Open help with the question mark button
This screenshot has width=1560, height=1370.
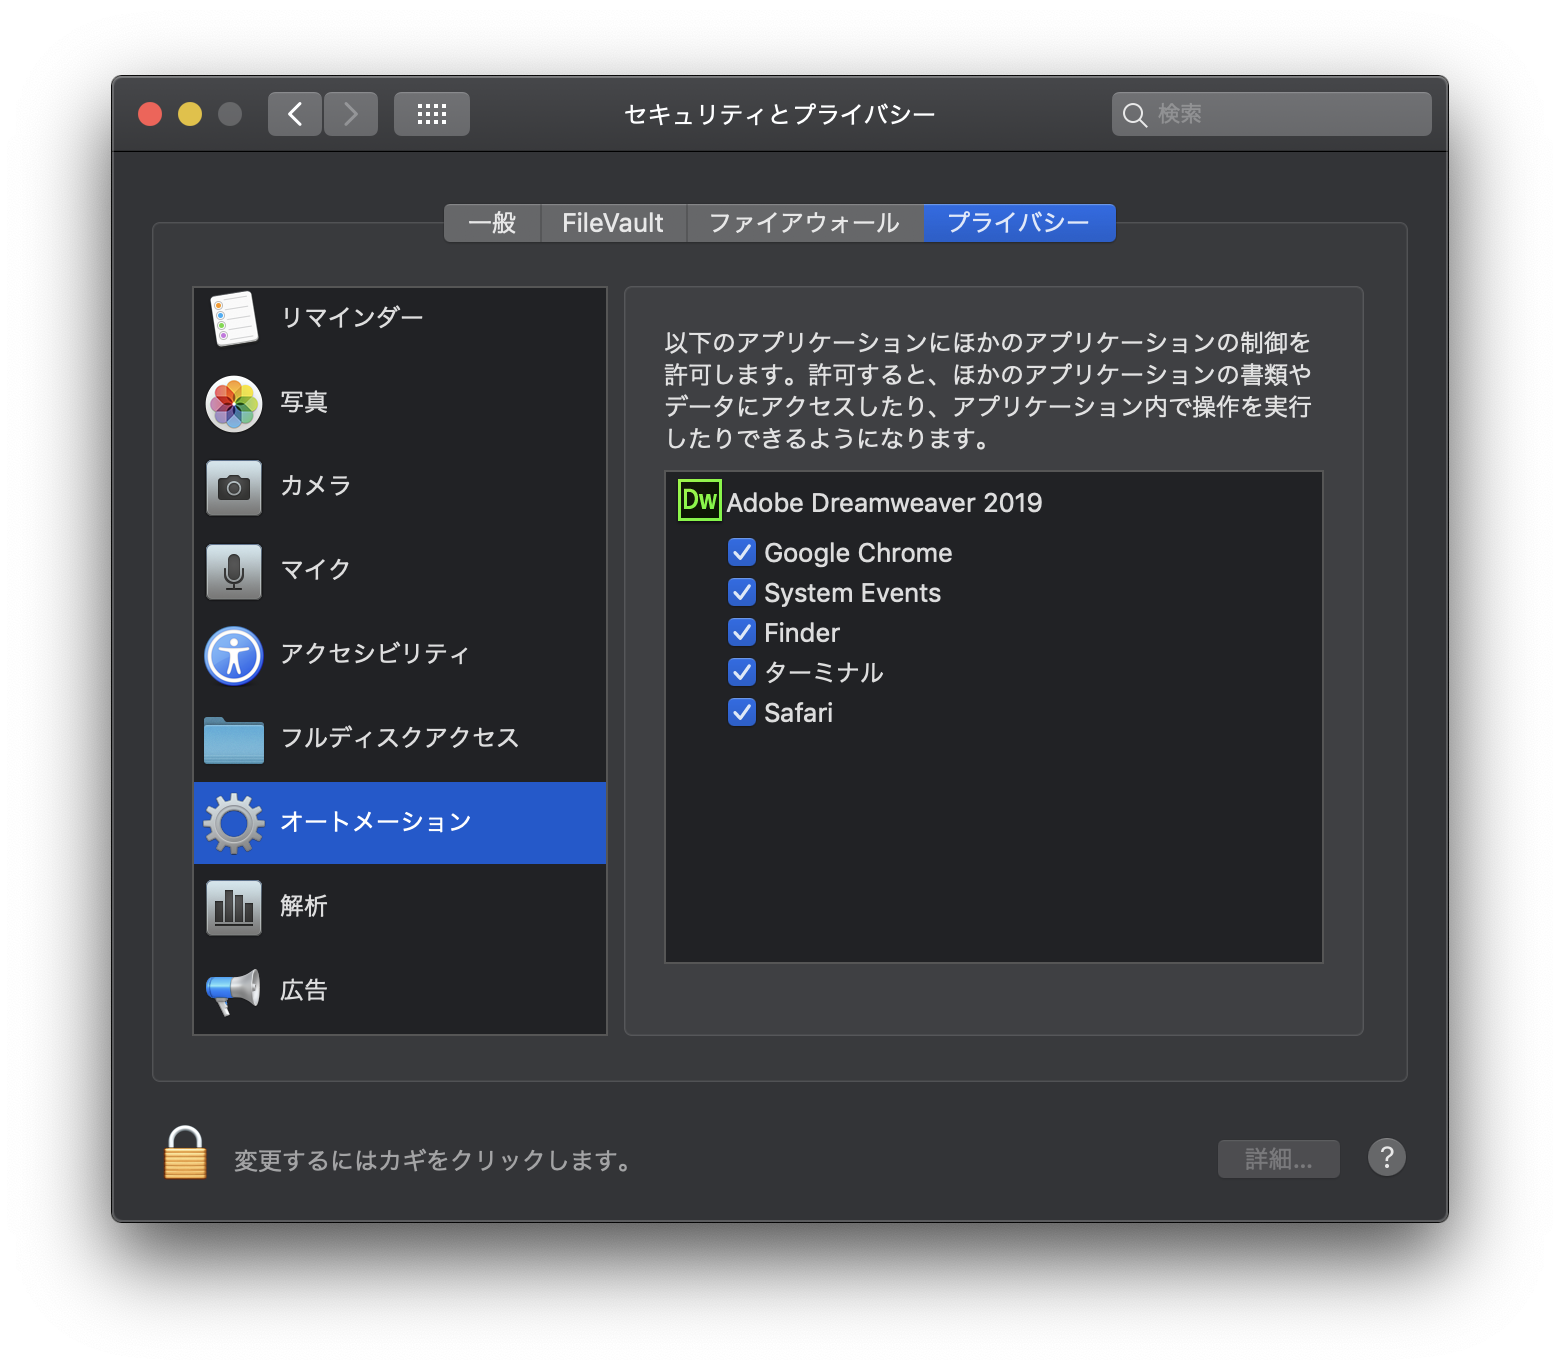[1387, 1158]
